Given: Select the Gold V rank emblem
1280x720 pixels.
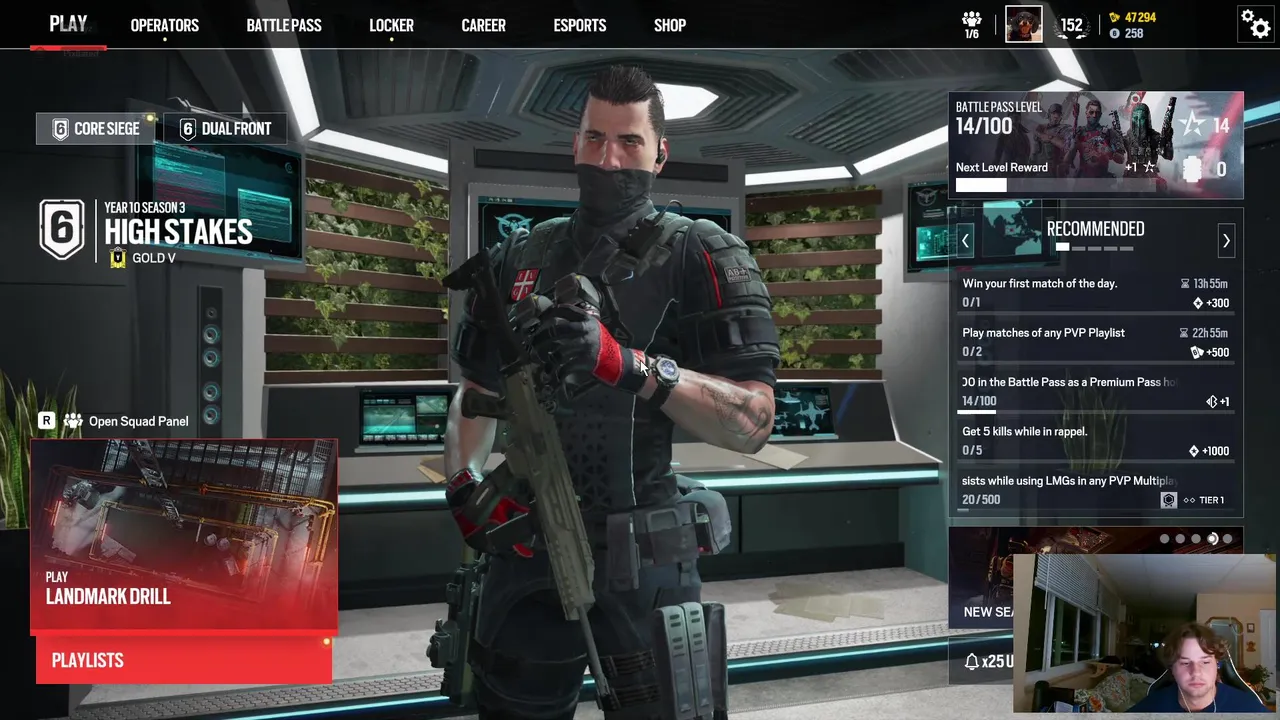Looking at the screenshot, I should pyautogui.click(x=117, y=258).
